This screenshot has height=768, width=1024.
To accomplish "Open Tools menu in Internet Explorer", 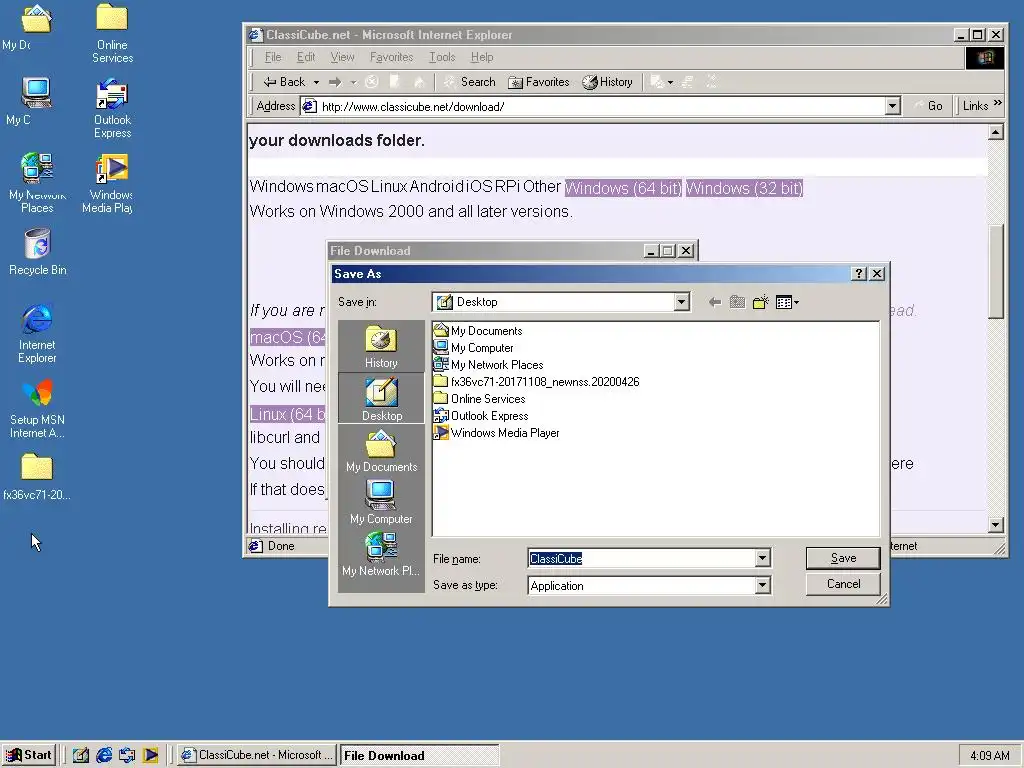I will (x=442, y=57).
